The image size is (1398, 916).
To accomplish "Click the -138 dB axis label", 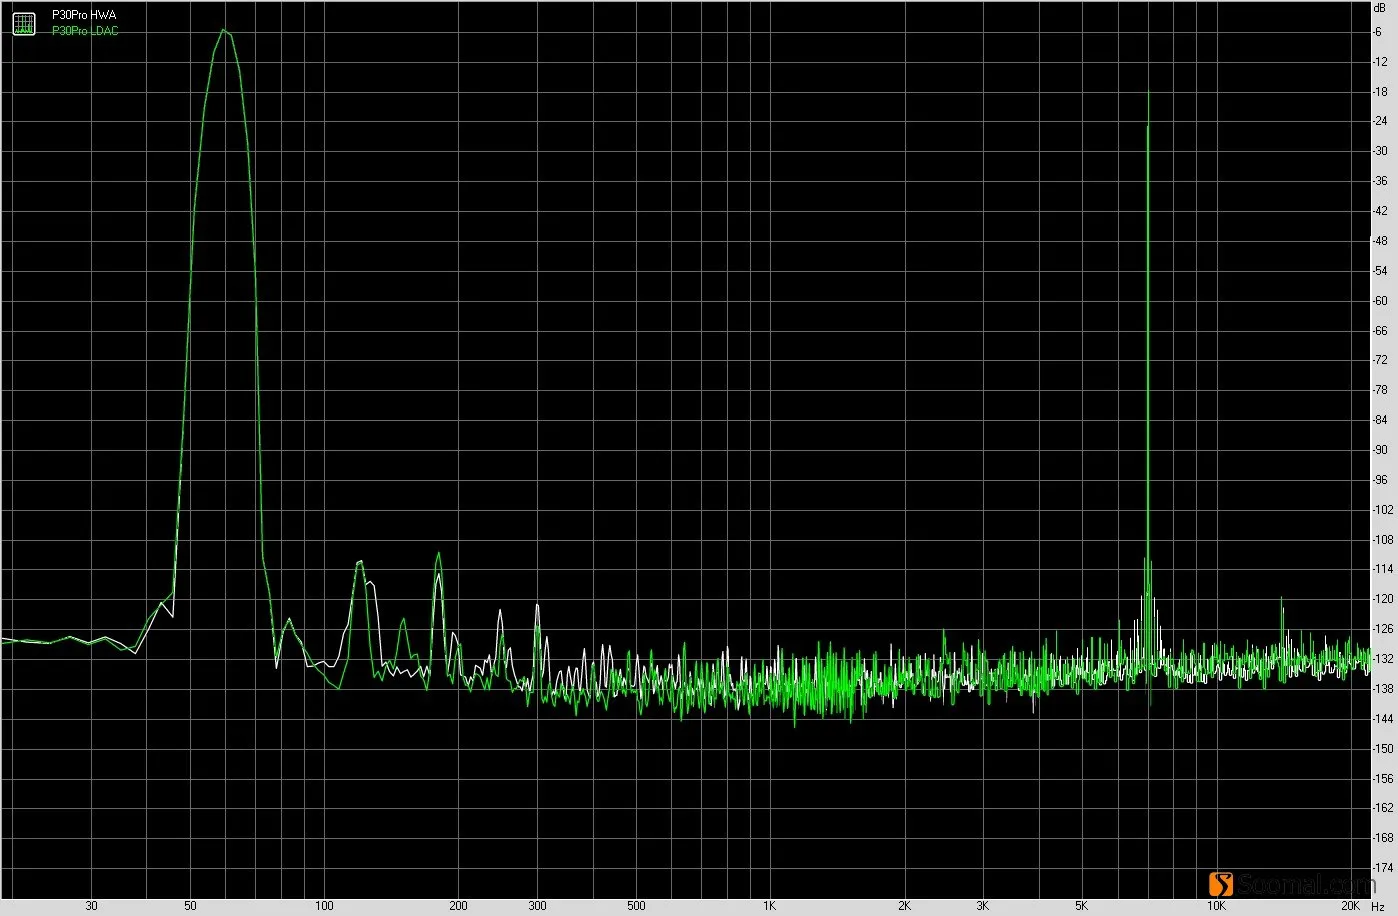I will (x=1383, y=689).
